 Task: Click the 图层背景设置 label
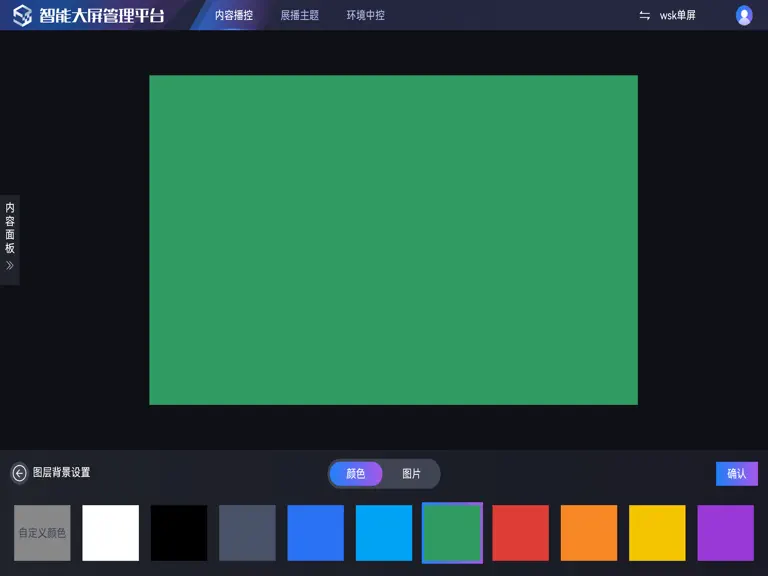coord(62,472)
